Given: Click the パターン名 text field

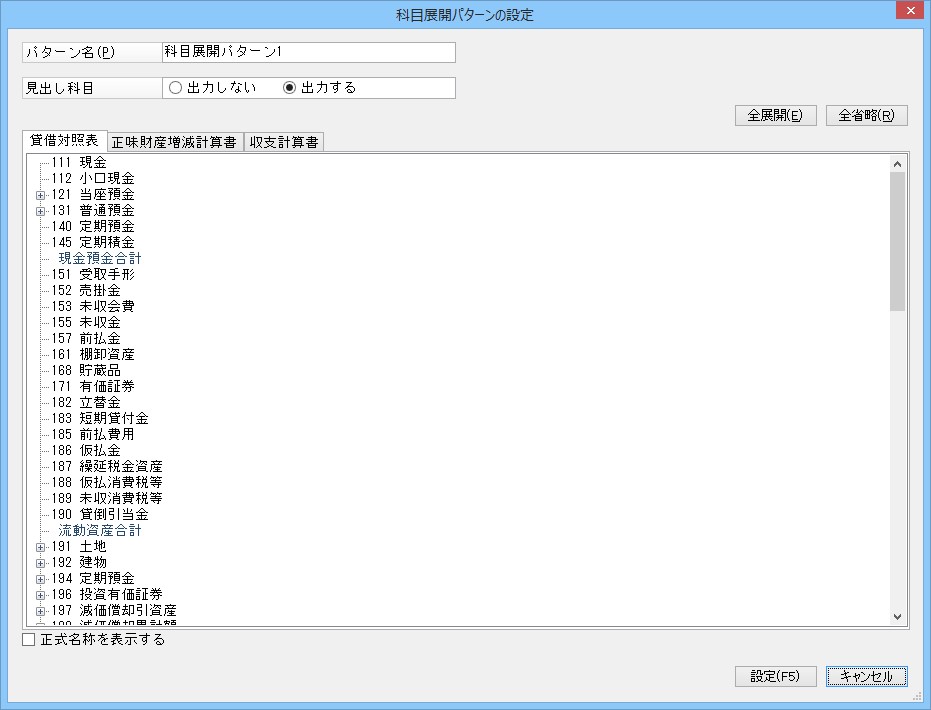Looking at the screenshot, I should (307, 52).
